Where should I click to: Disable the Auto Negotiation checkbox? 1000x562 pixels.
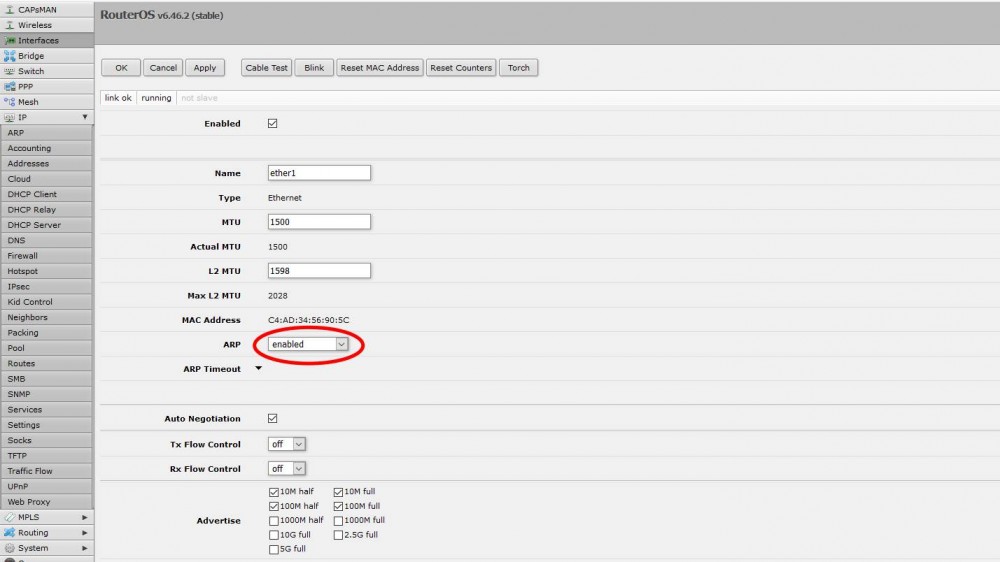point(273,419)
